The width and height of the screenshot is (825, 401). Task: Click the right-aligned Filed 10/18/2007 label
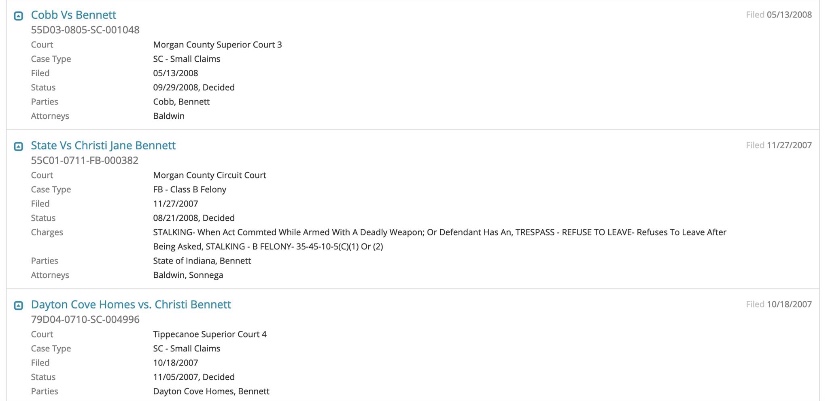779,304
